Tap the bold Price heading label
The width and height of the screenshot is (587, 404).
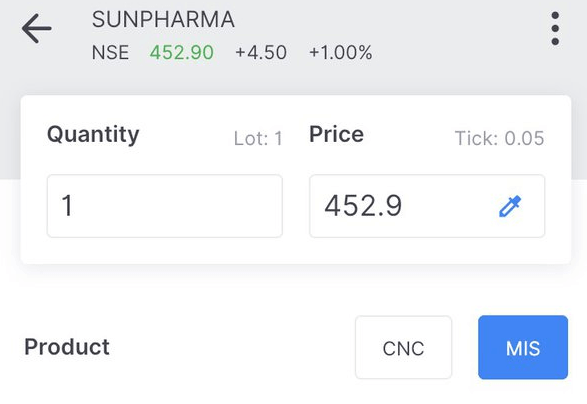(x=337, y=134)
